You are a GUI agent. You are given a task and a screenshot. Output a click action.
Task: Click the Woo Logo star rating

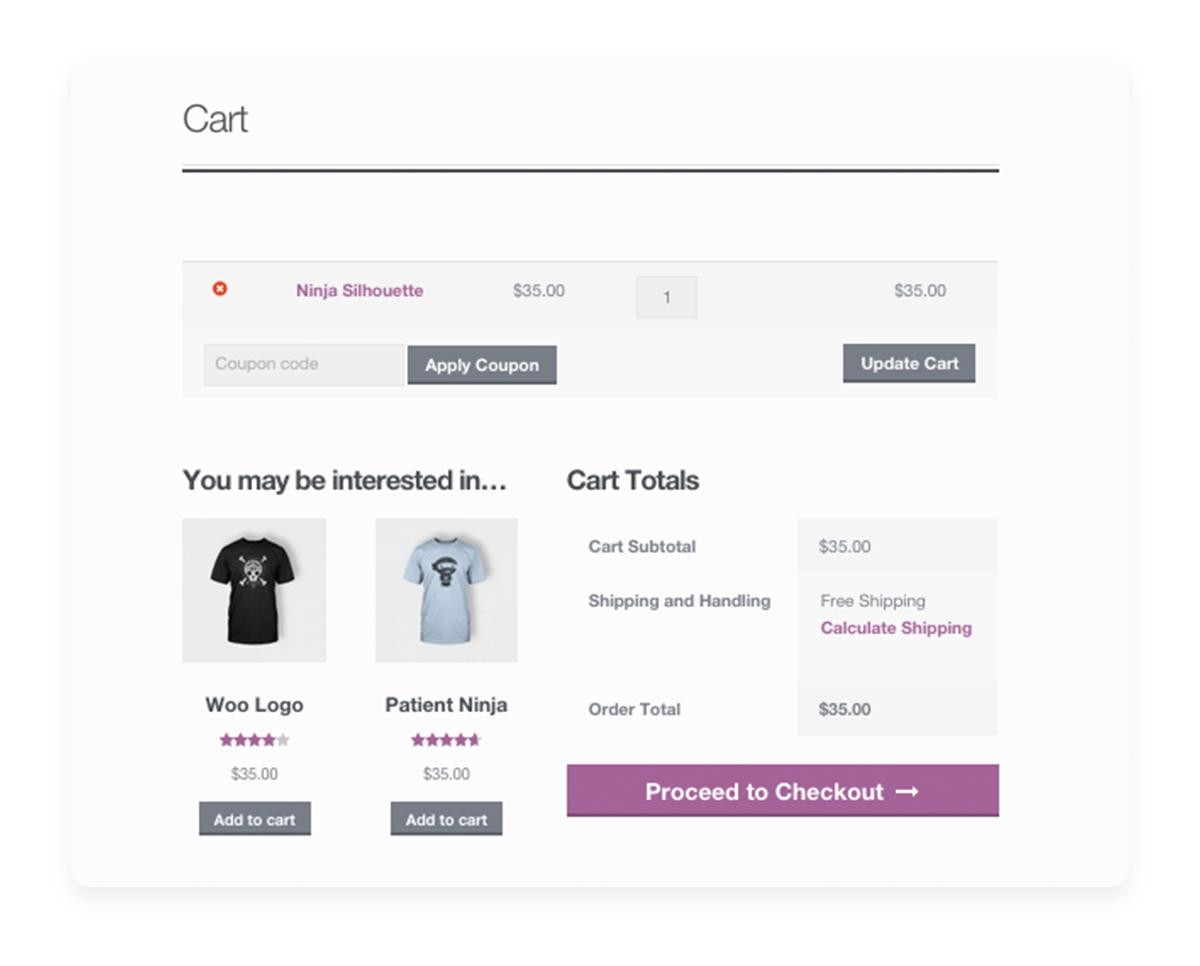pyautogui.click(x=254, y=741)
